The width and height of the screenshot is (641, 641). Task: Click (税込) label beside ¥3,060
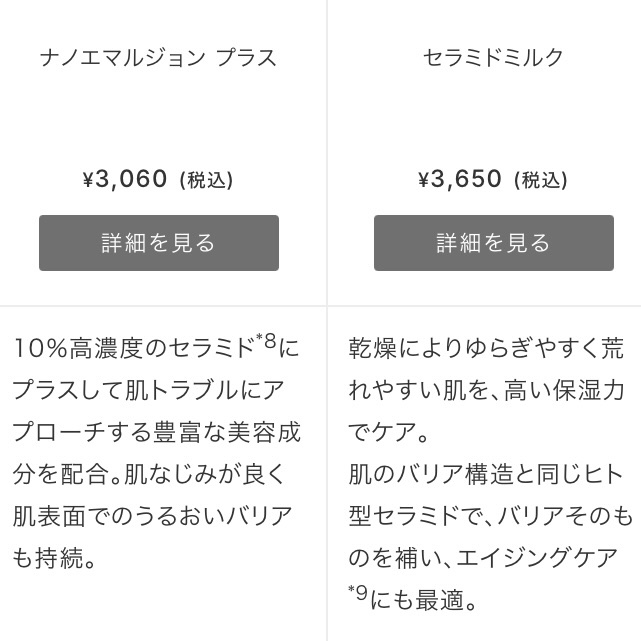[206, 181]
